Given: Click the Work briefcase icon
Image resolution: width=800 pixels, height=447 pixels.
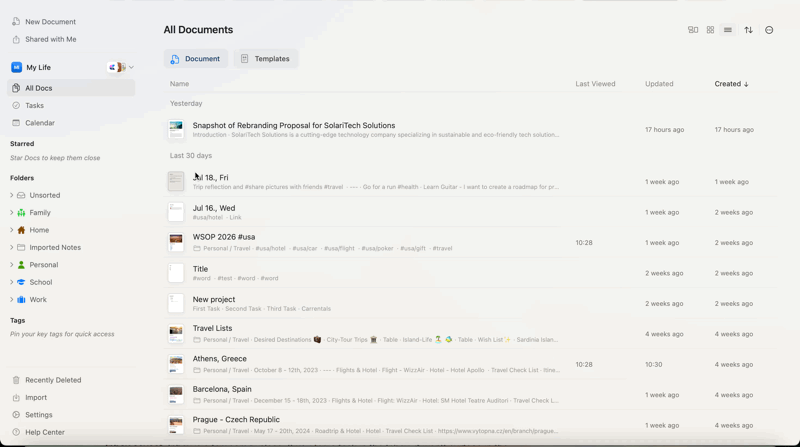Looking at the screenshot, I should pyautogui.click(x=21, y=300).
